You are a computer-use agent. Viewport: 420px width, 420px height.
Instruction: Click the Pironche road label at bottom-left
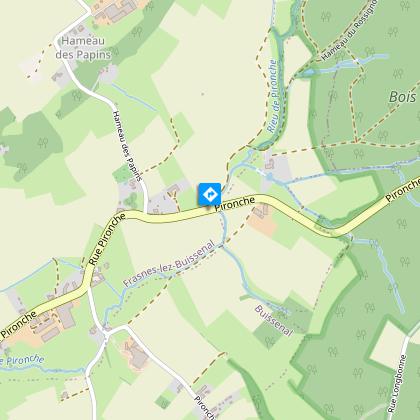(19, 324)
